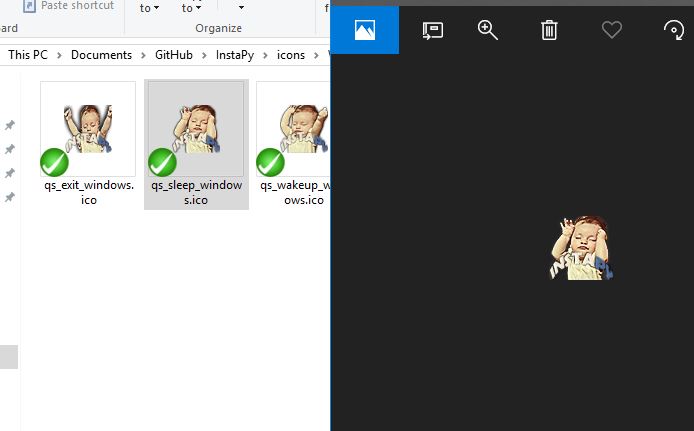Click the sync checkmark on qs_sleep_windows.ico
Image resolution: width=694 pixels, height=431 pixels.
click(x=162, y=162)
